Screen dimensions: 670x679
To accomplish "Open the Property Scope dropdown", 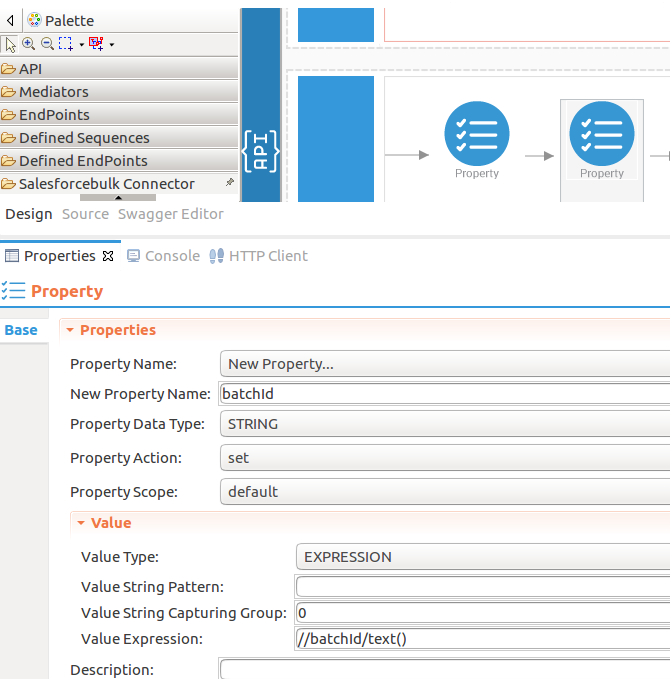I will tap(445, 491).
